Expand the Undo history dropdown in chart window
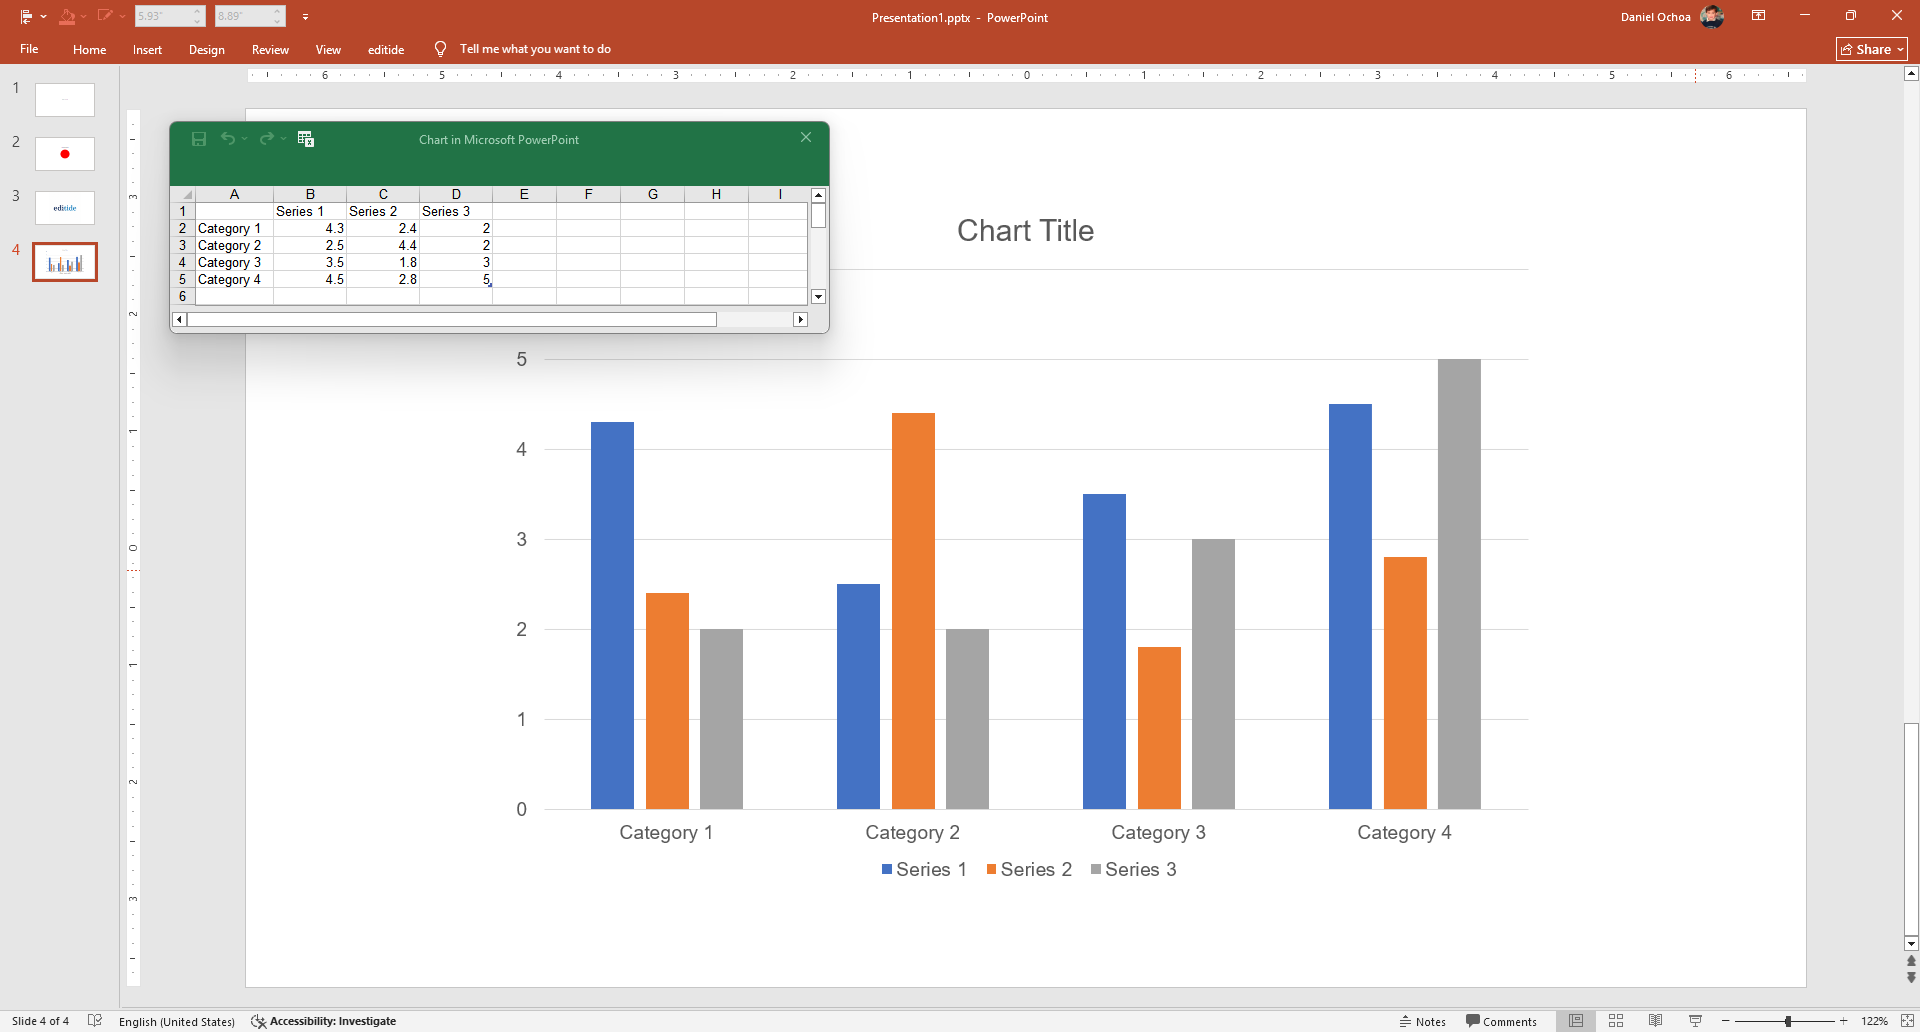 point(244,139)
